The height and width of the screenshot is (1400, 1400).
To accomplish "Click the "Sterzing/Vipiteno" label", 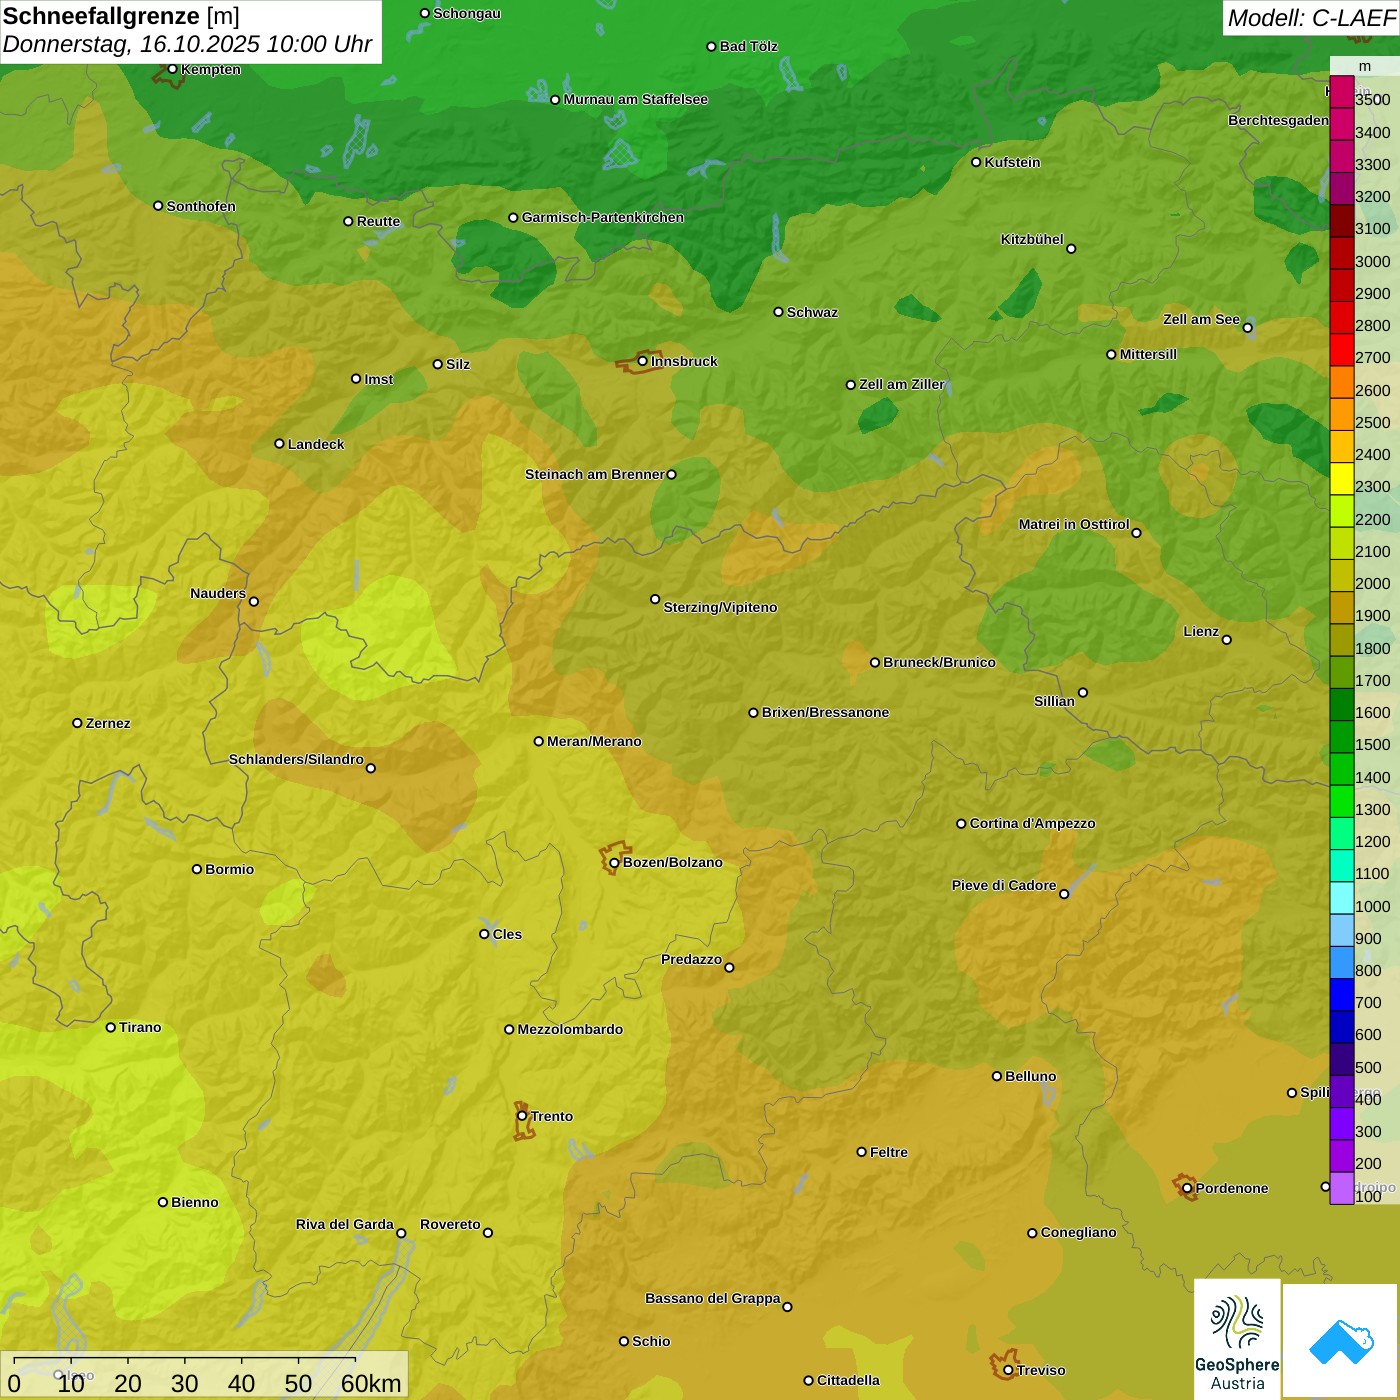I will coord(720,607).
